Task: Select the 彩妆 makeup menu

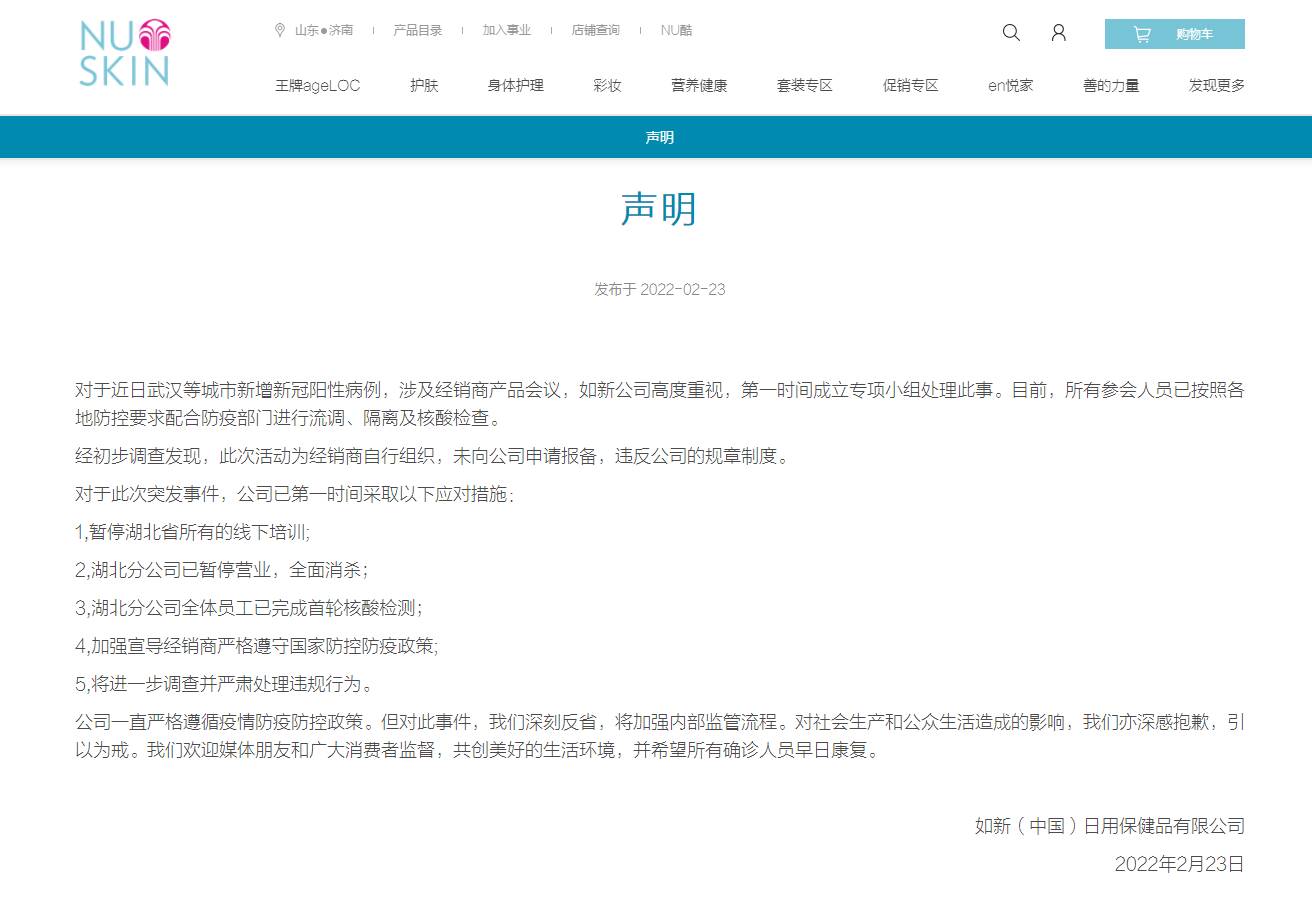Action: (607, 86)
